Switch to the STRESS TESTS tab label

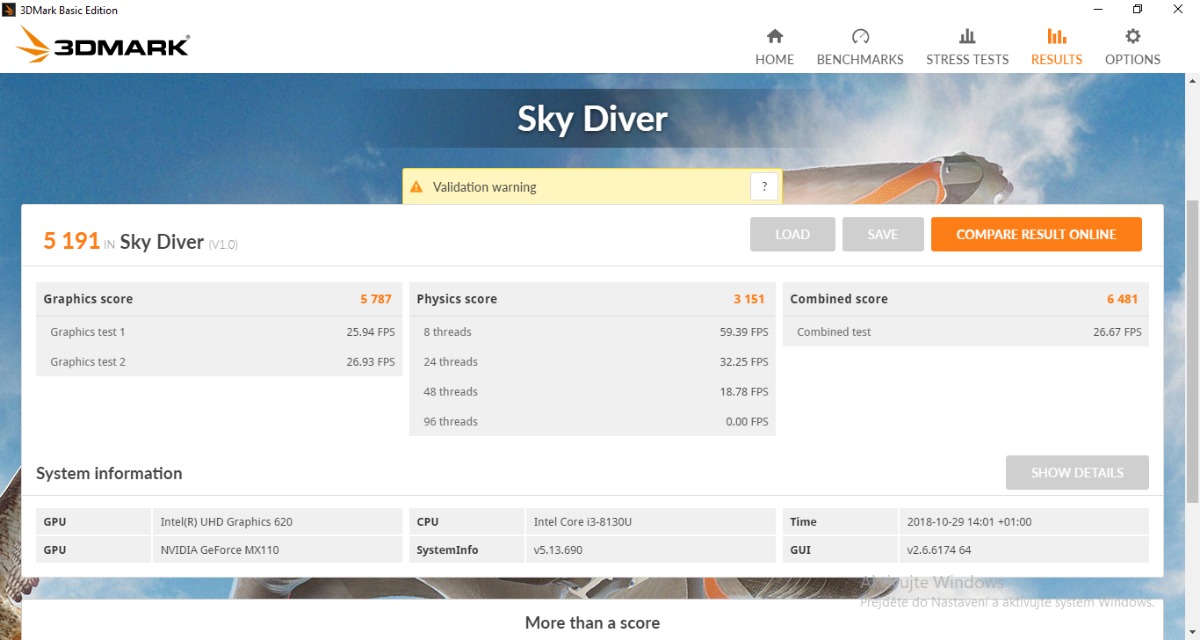pos(967,59)
